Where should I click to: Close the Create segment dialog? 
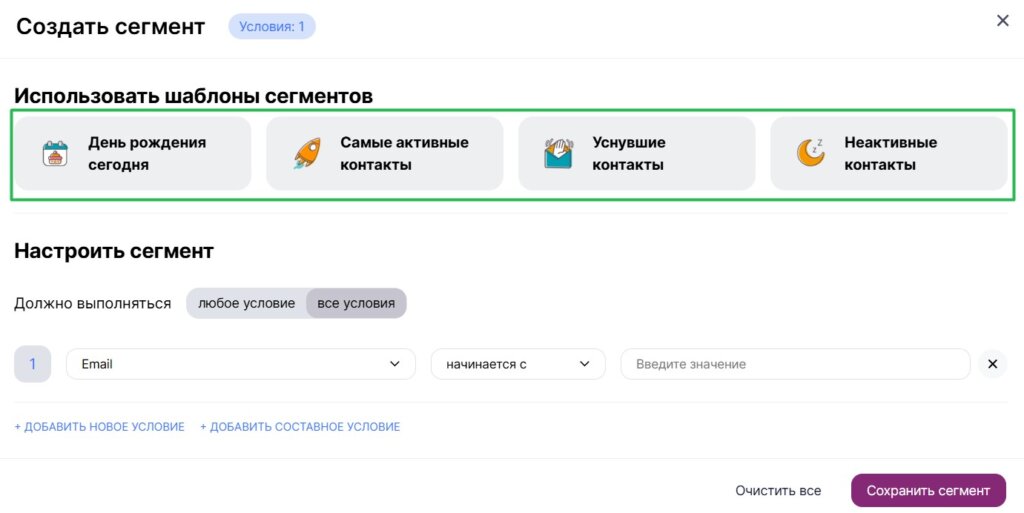(x=1002, y=21)
